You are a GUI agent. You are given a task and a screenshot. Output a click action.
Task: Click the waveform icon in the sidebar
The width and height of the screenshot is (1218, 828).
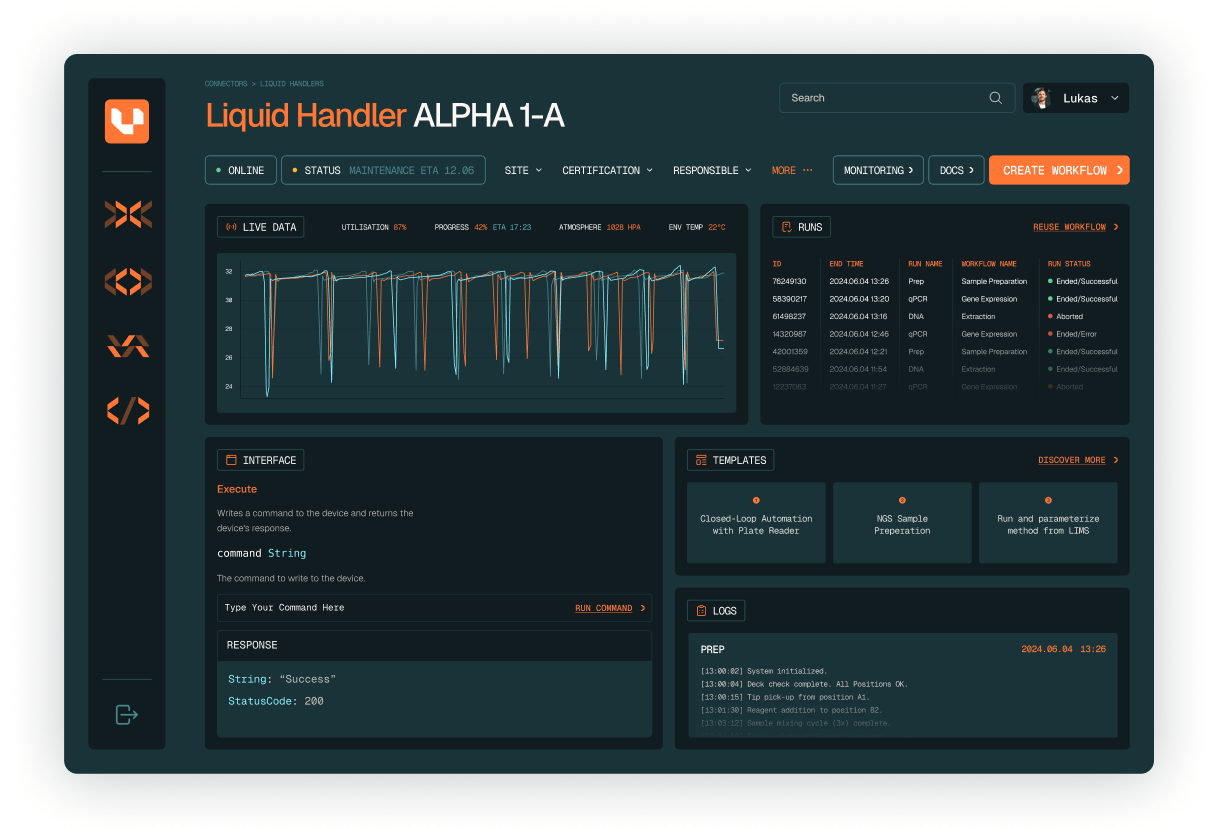[128, 346]
